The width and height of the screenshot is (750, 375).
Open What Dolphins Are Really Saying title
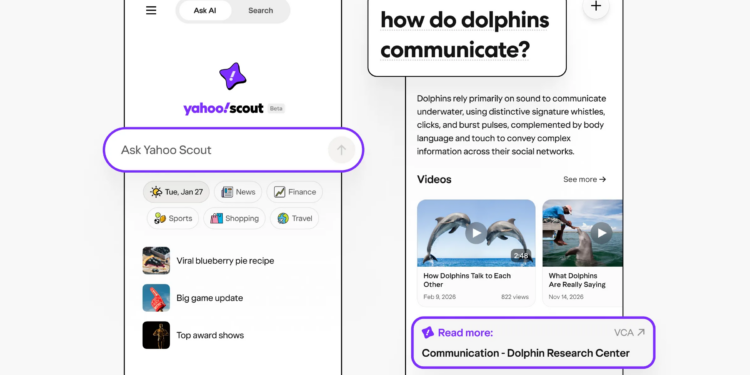[x=577, y=280]
